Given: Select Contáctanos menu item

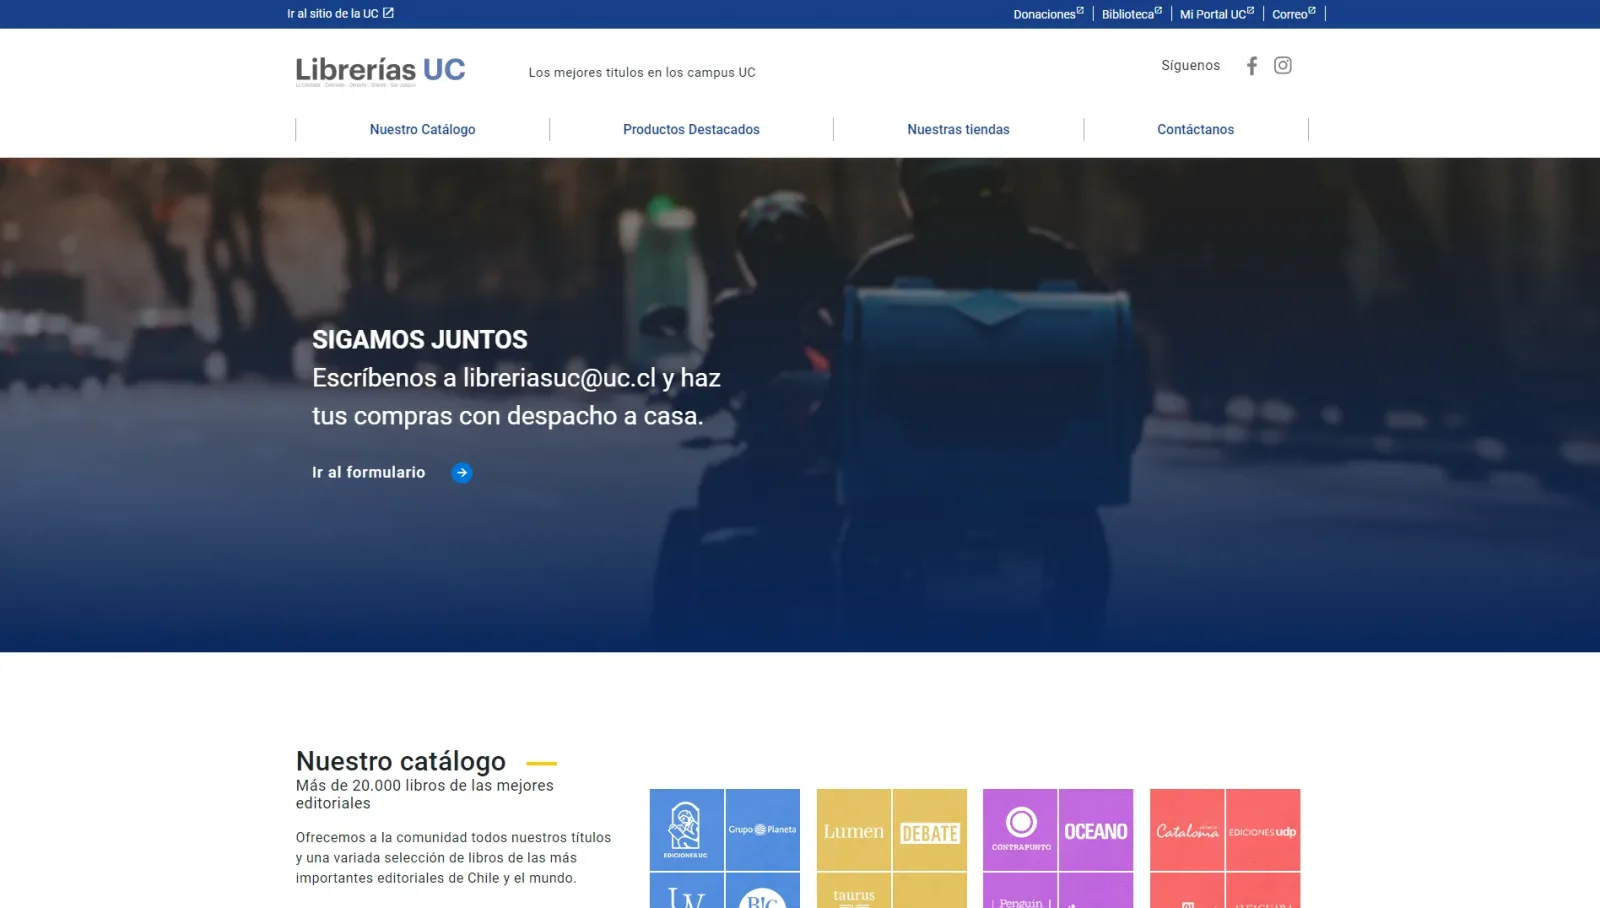Looking at the screenshot, I should 1195,129.
